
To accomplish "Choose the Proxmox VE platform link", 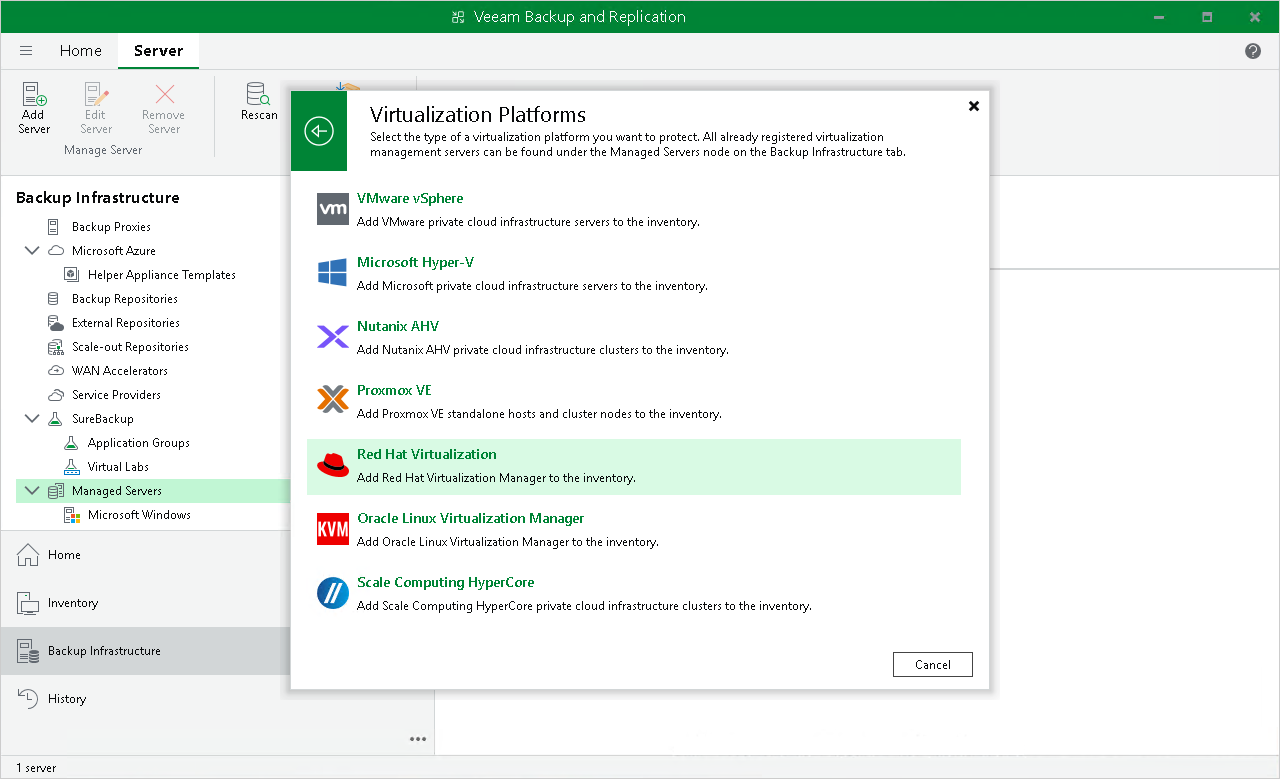I will [x=394, y=391].
